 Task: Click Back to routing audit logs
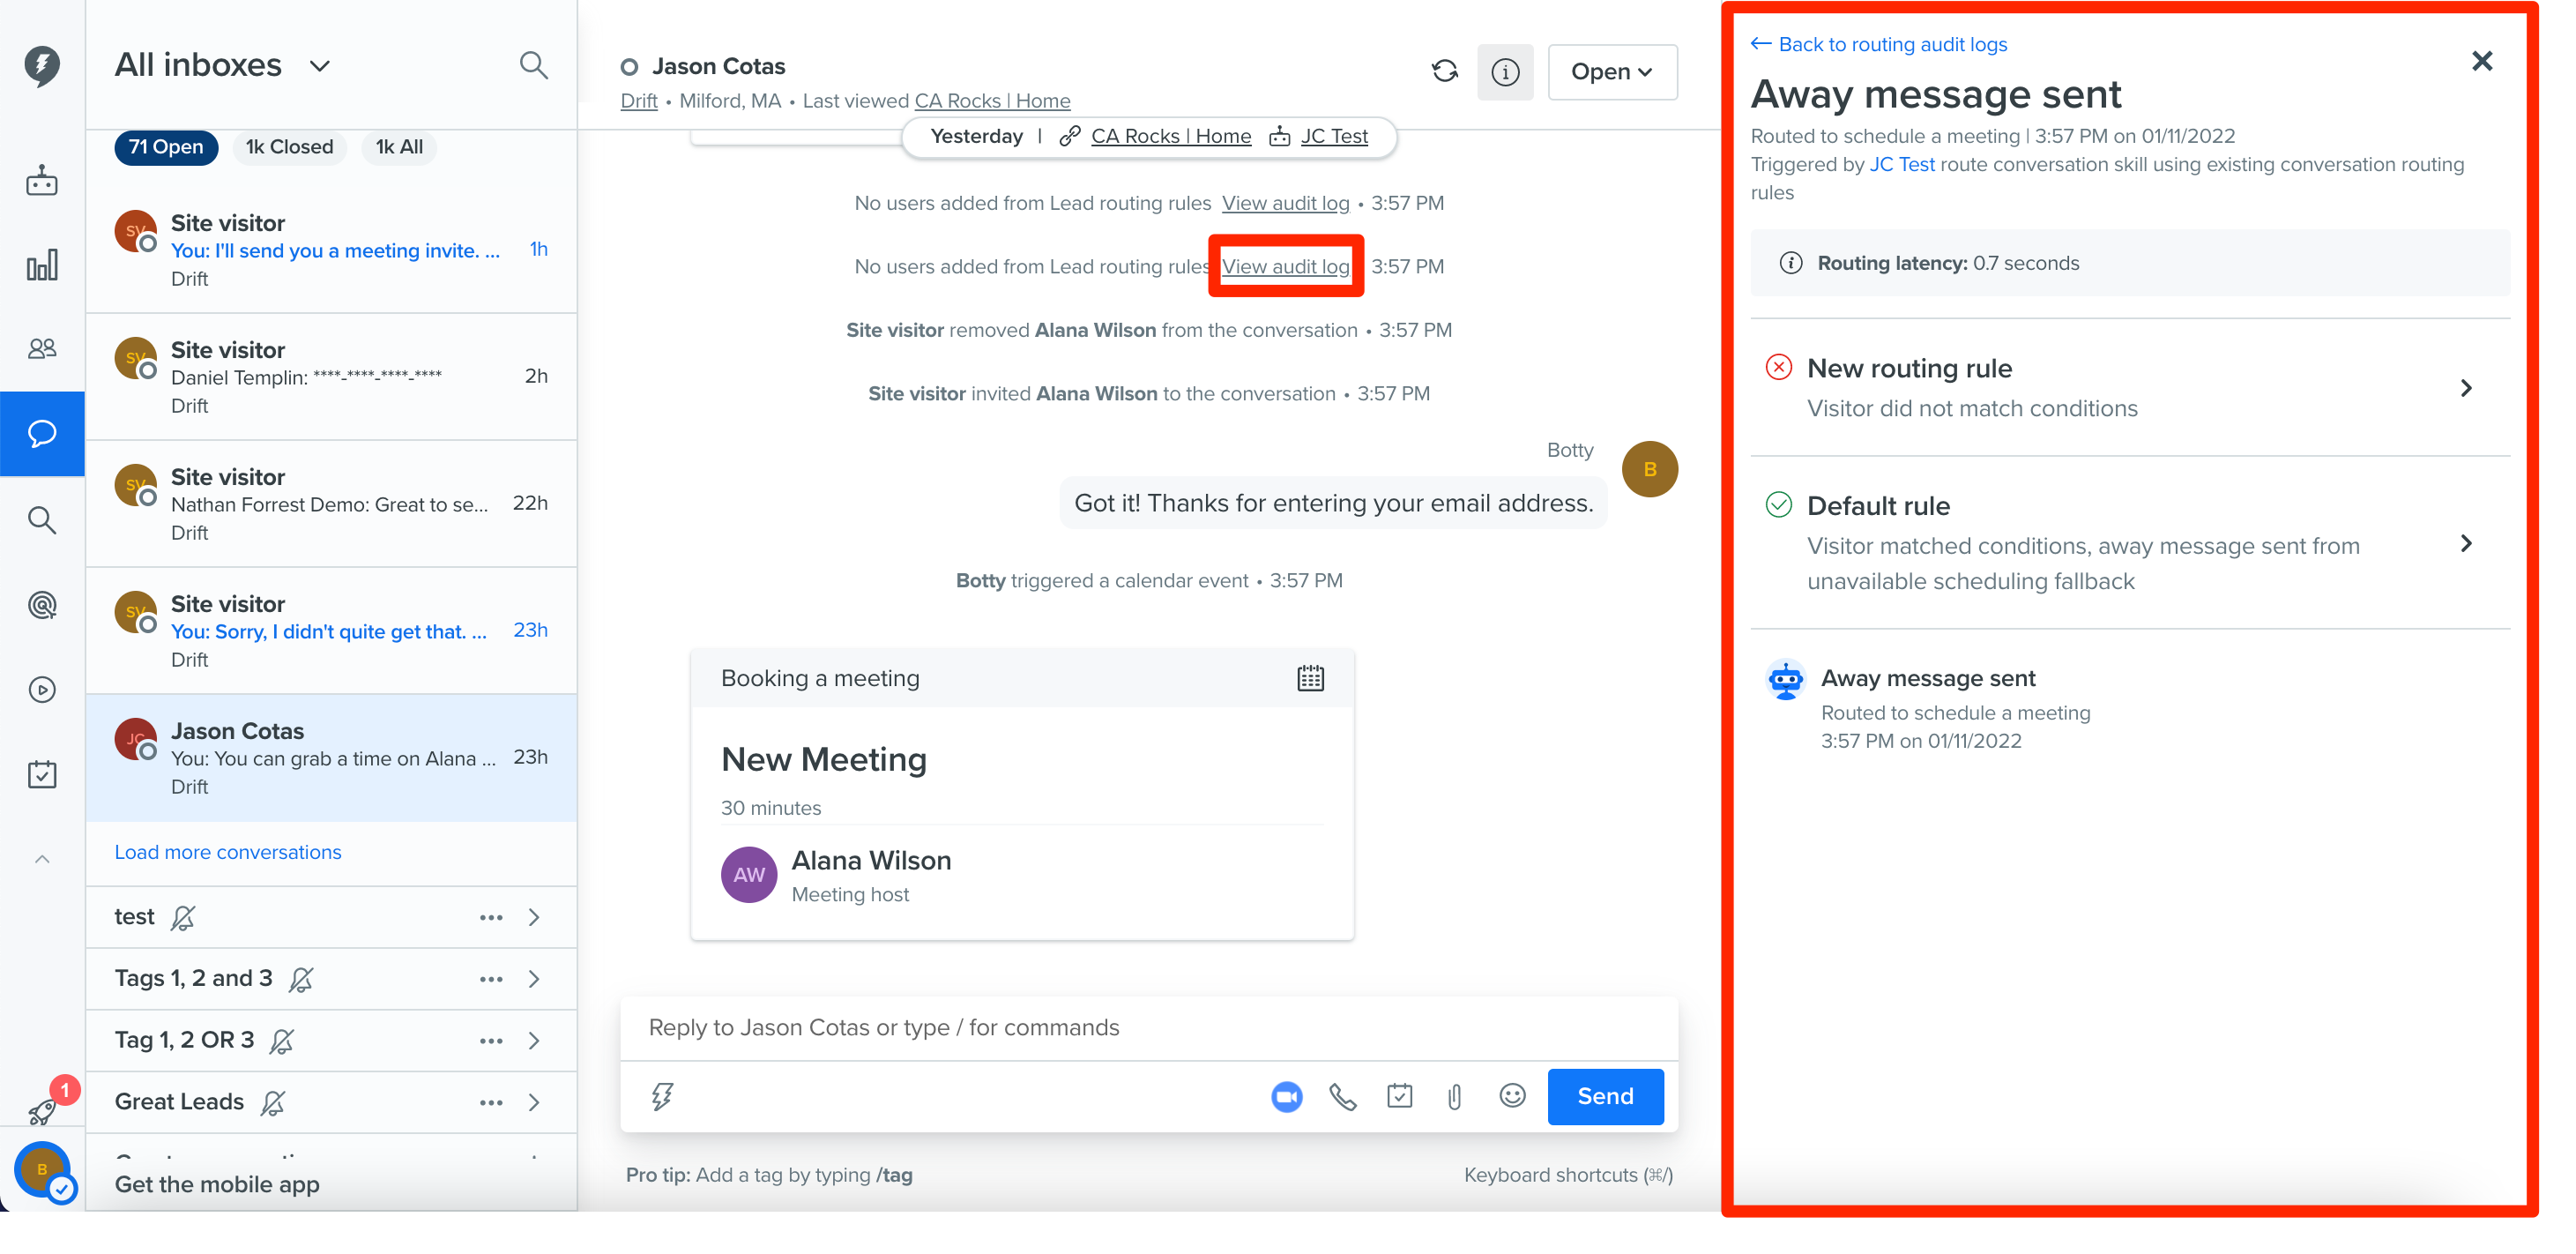(x=1879, y=44)
